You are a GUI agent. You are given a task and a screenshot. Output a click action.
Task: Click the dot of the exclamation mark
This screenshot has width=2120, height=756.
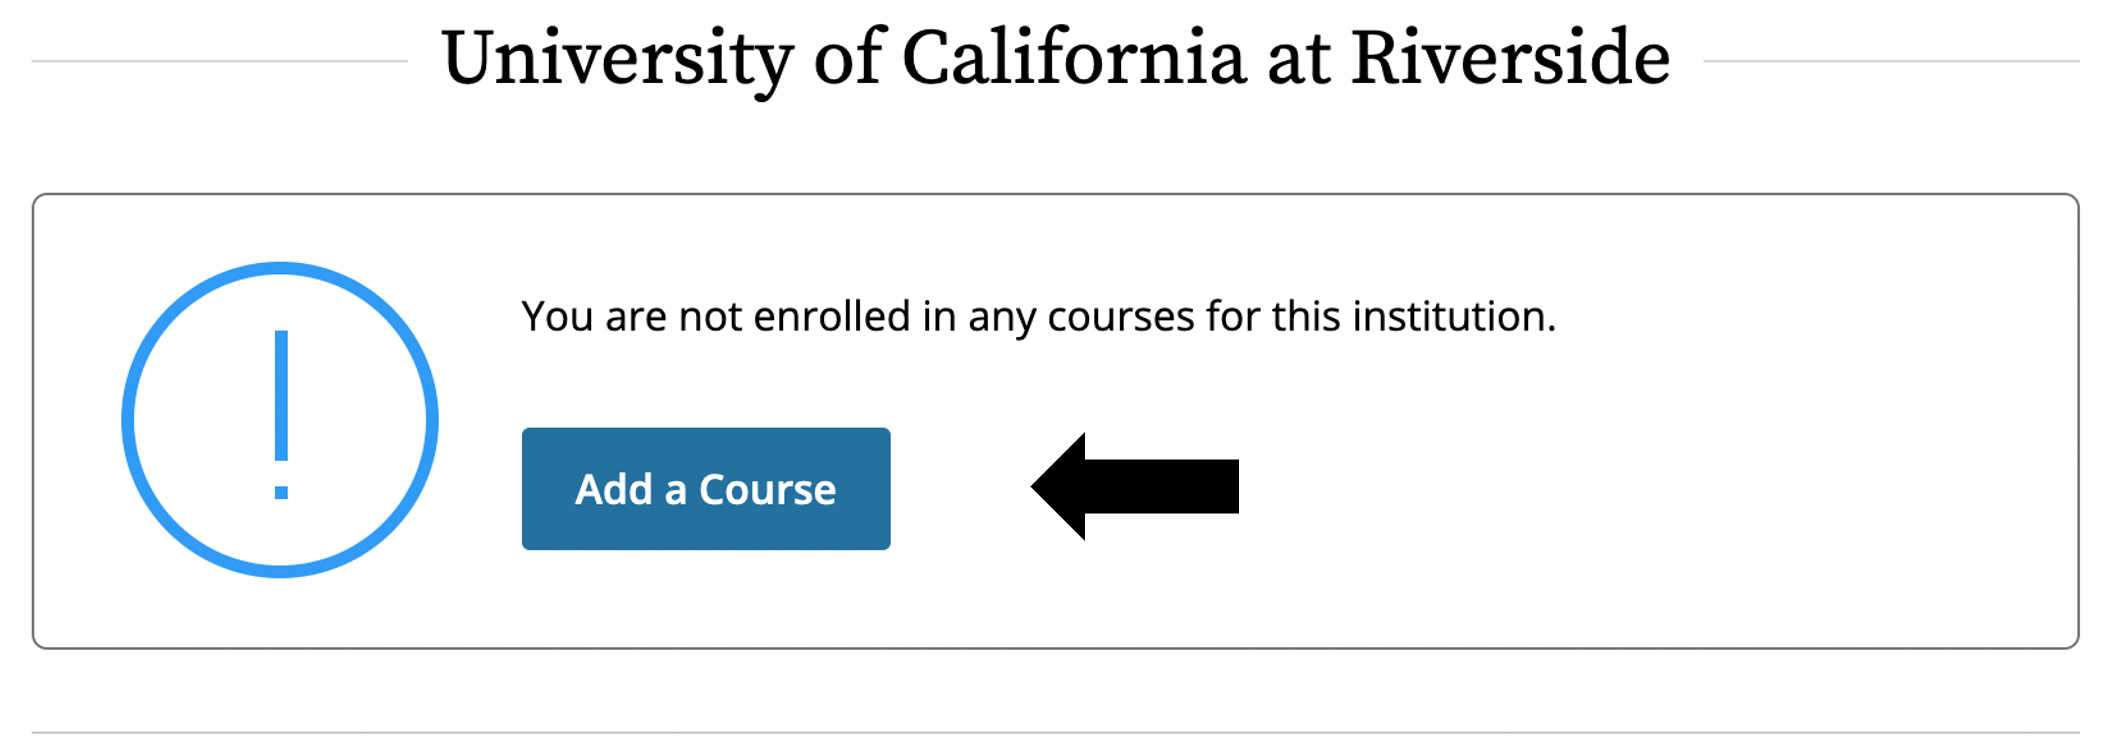(281, 492)
